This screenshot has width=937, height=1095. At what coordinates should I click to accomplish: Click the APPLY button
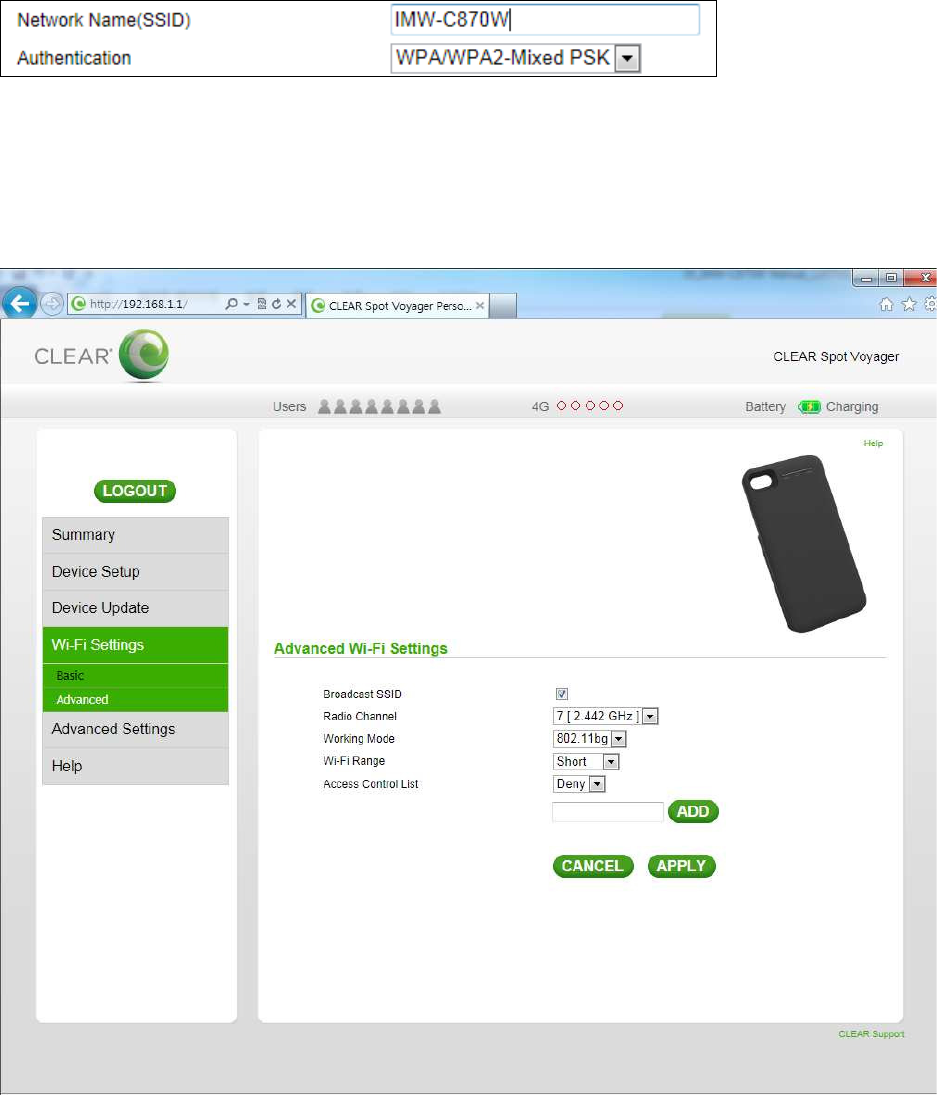681,866
